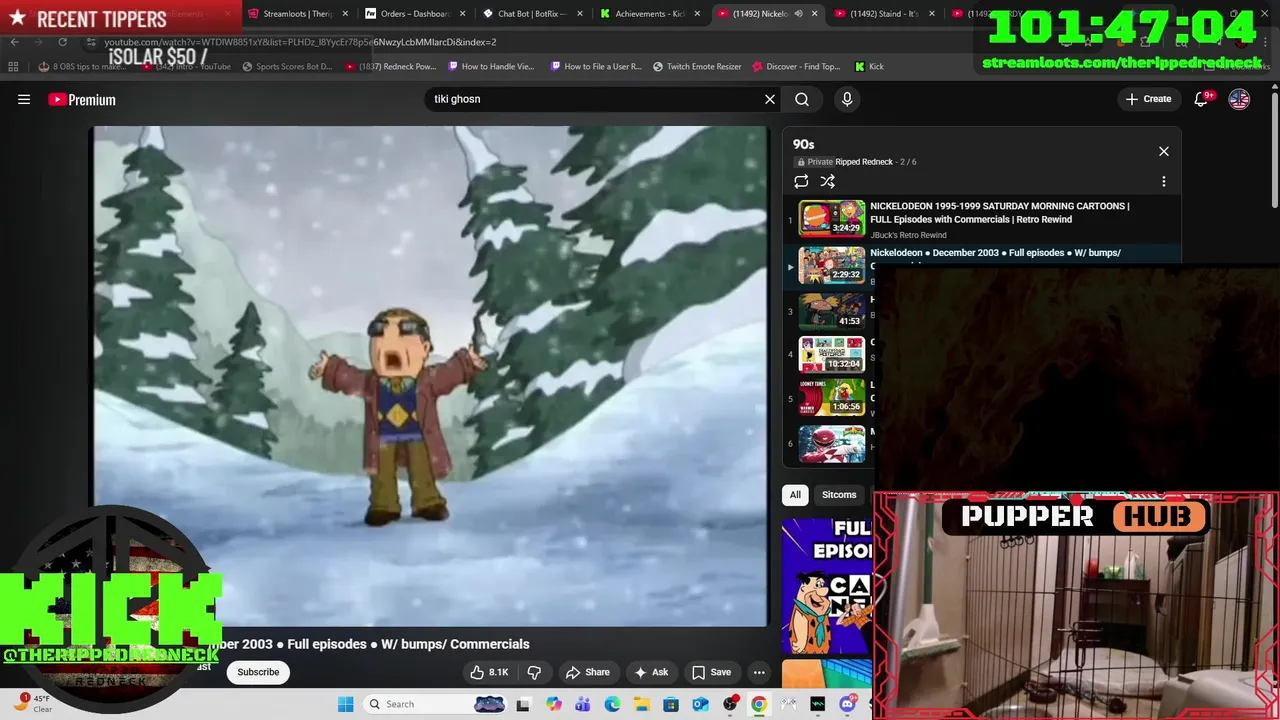Screen dimensions: 1280x720
Task: Start voice search with microphone icon
Action: pyautogui.click(x=847, y=99)
